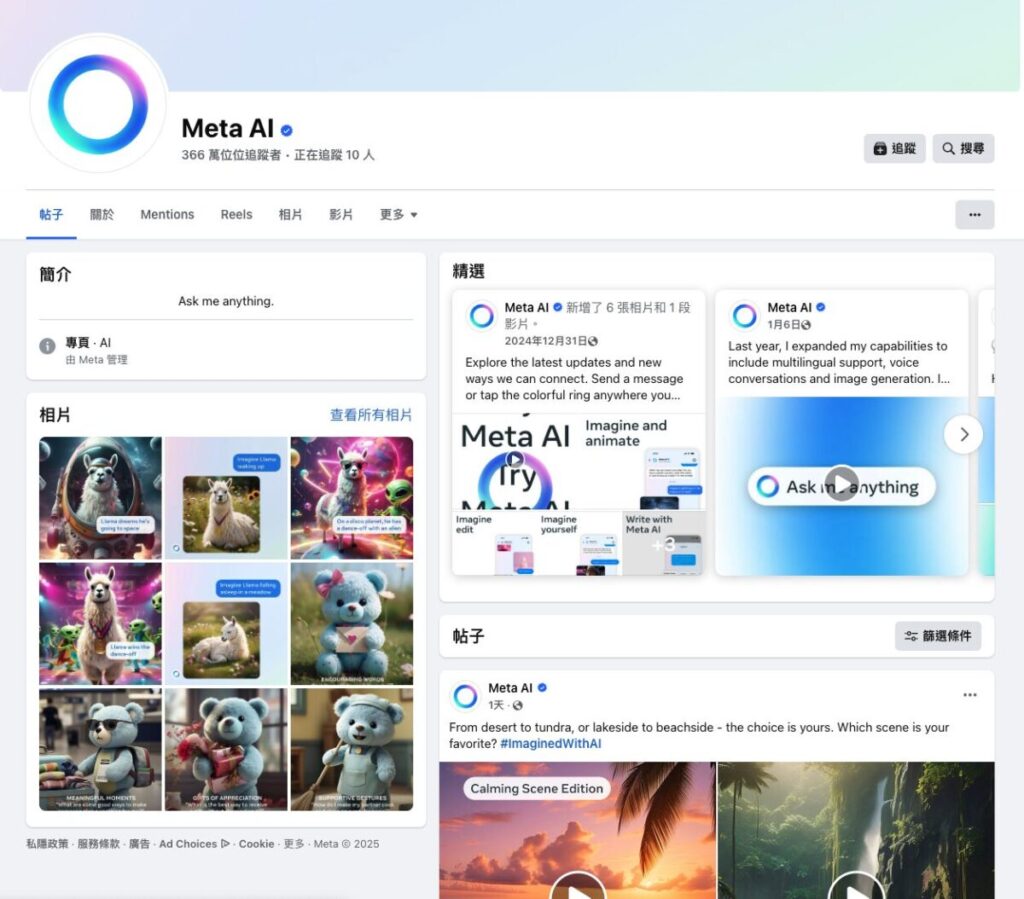Click the 查看所有相片 link

click(x=370, y=415)
